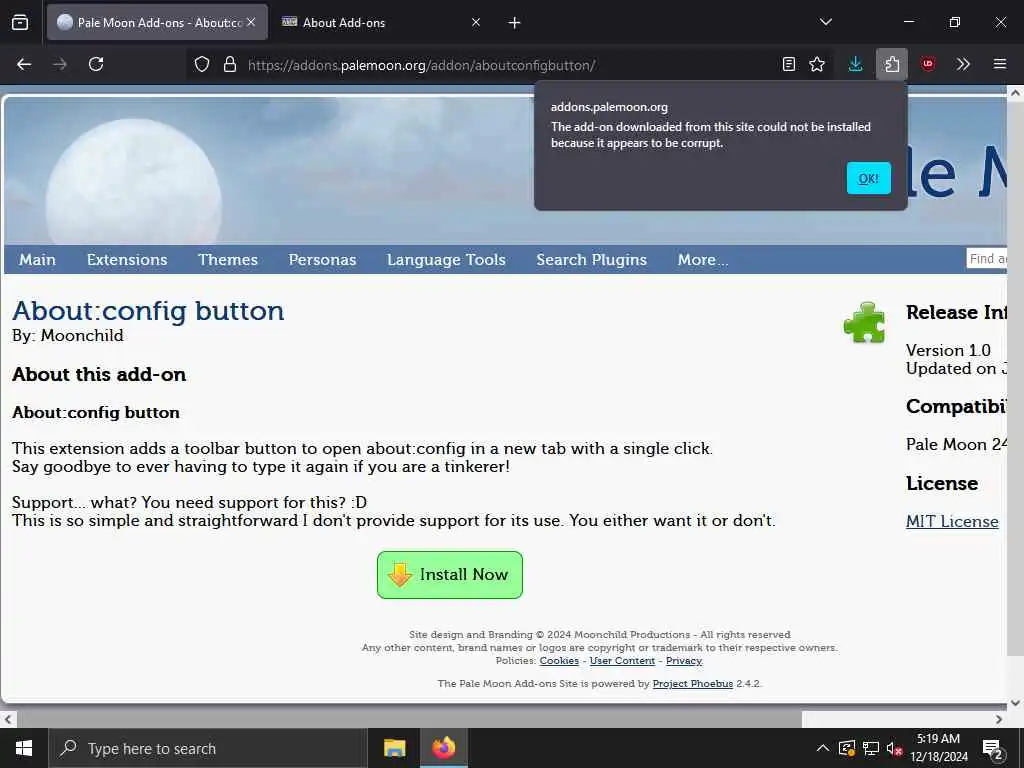Open the Search Plugins navigation item
Image resolution: width=1024 pixels, height=768 pixels.
[x=592, y=259]
